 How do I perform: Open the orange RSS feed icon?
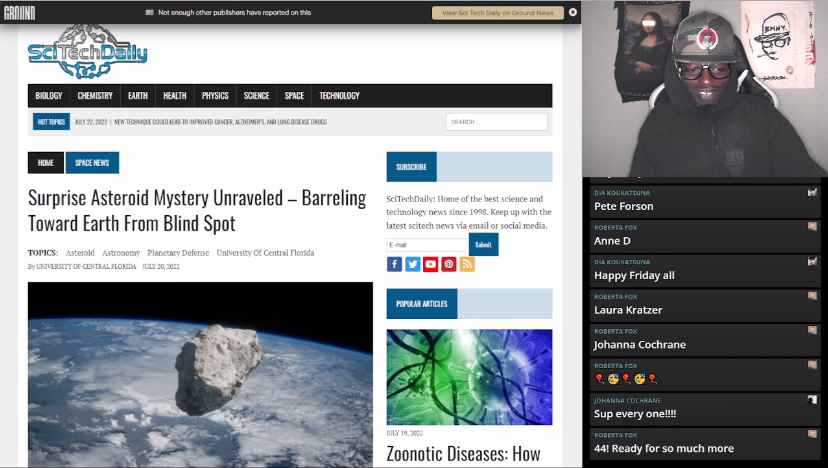(467, 264)
